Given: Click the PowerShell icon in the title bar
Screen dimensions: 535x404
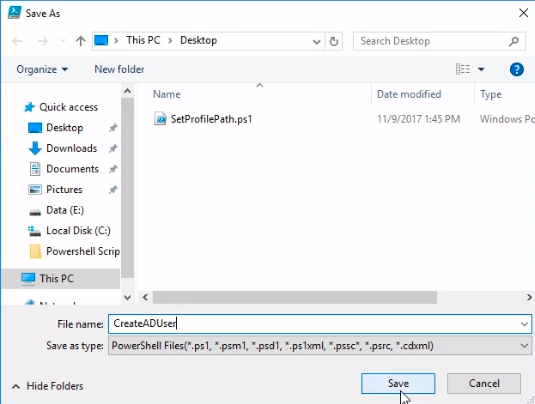Looking at the screenshot, I should [14, 13].
